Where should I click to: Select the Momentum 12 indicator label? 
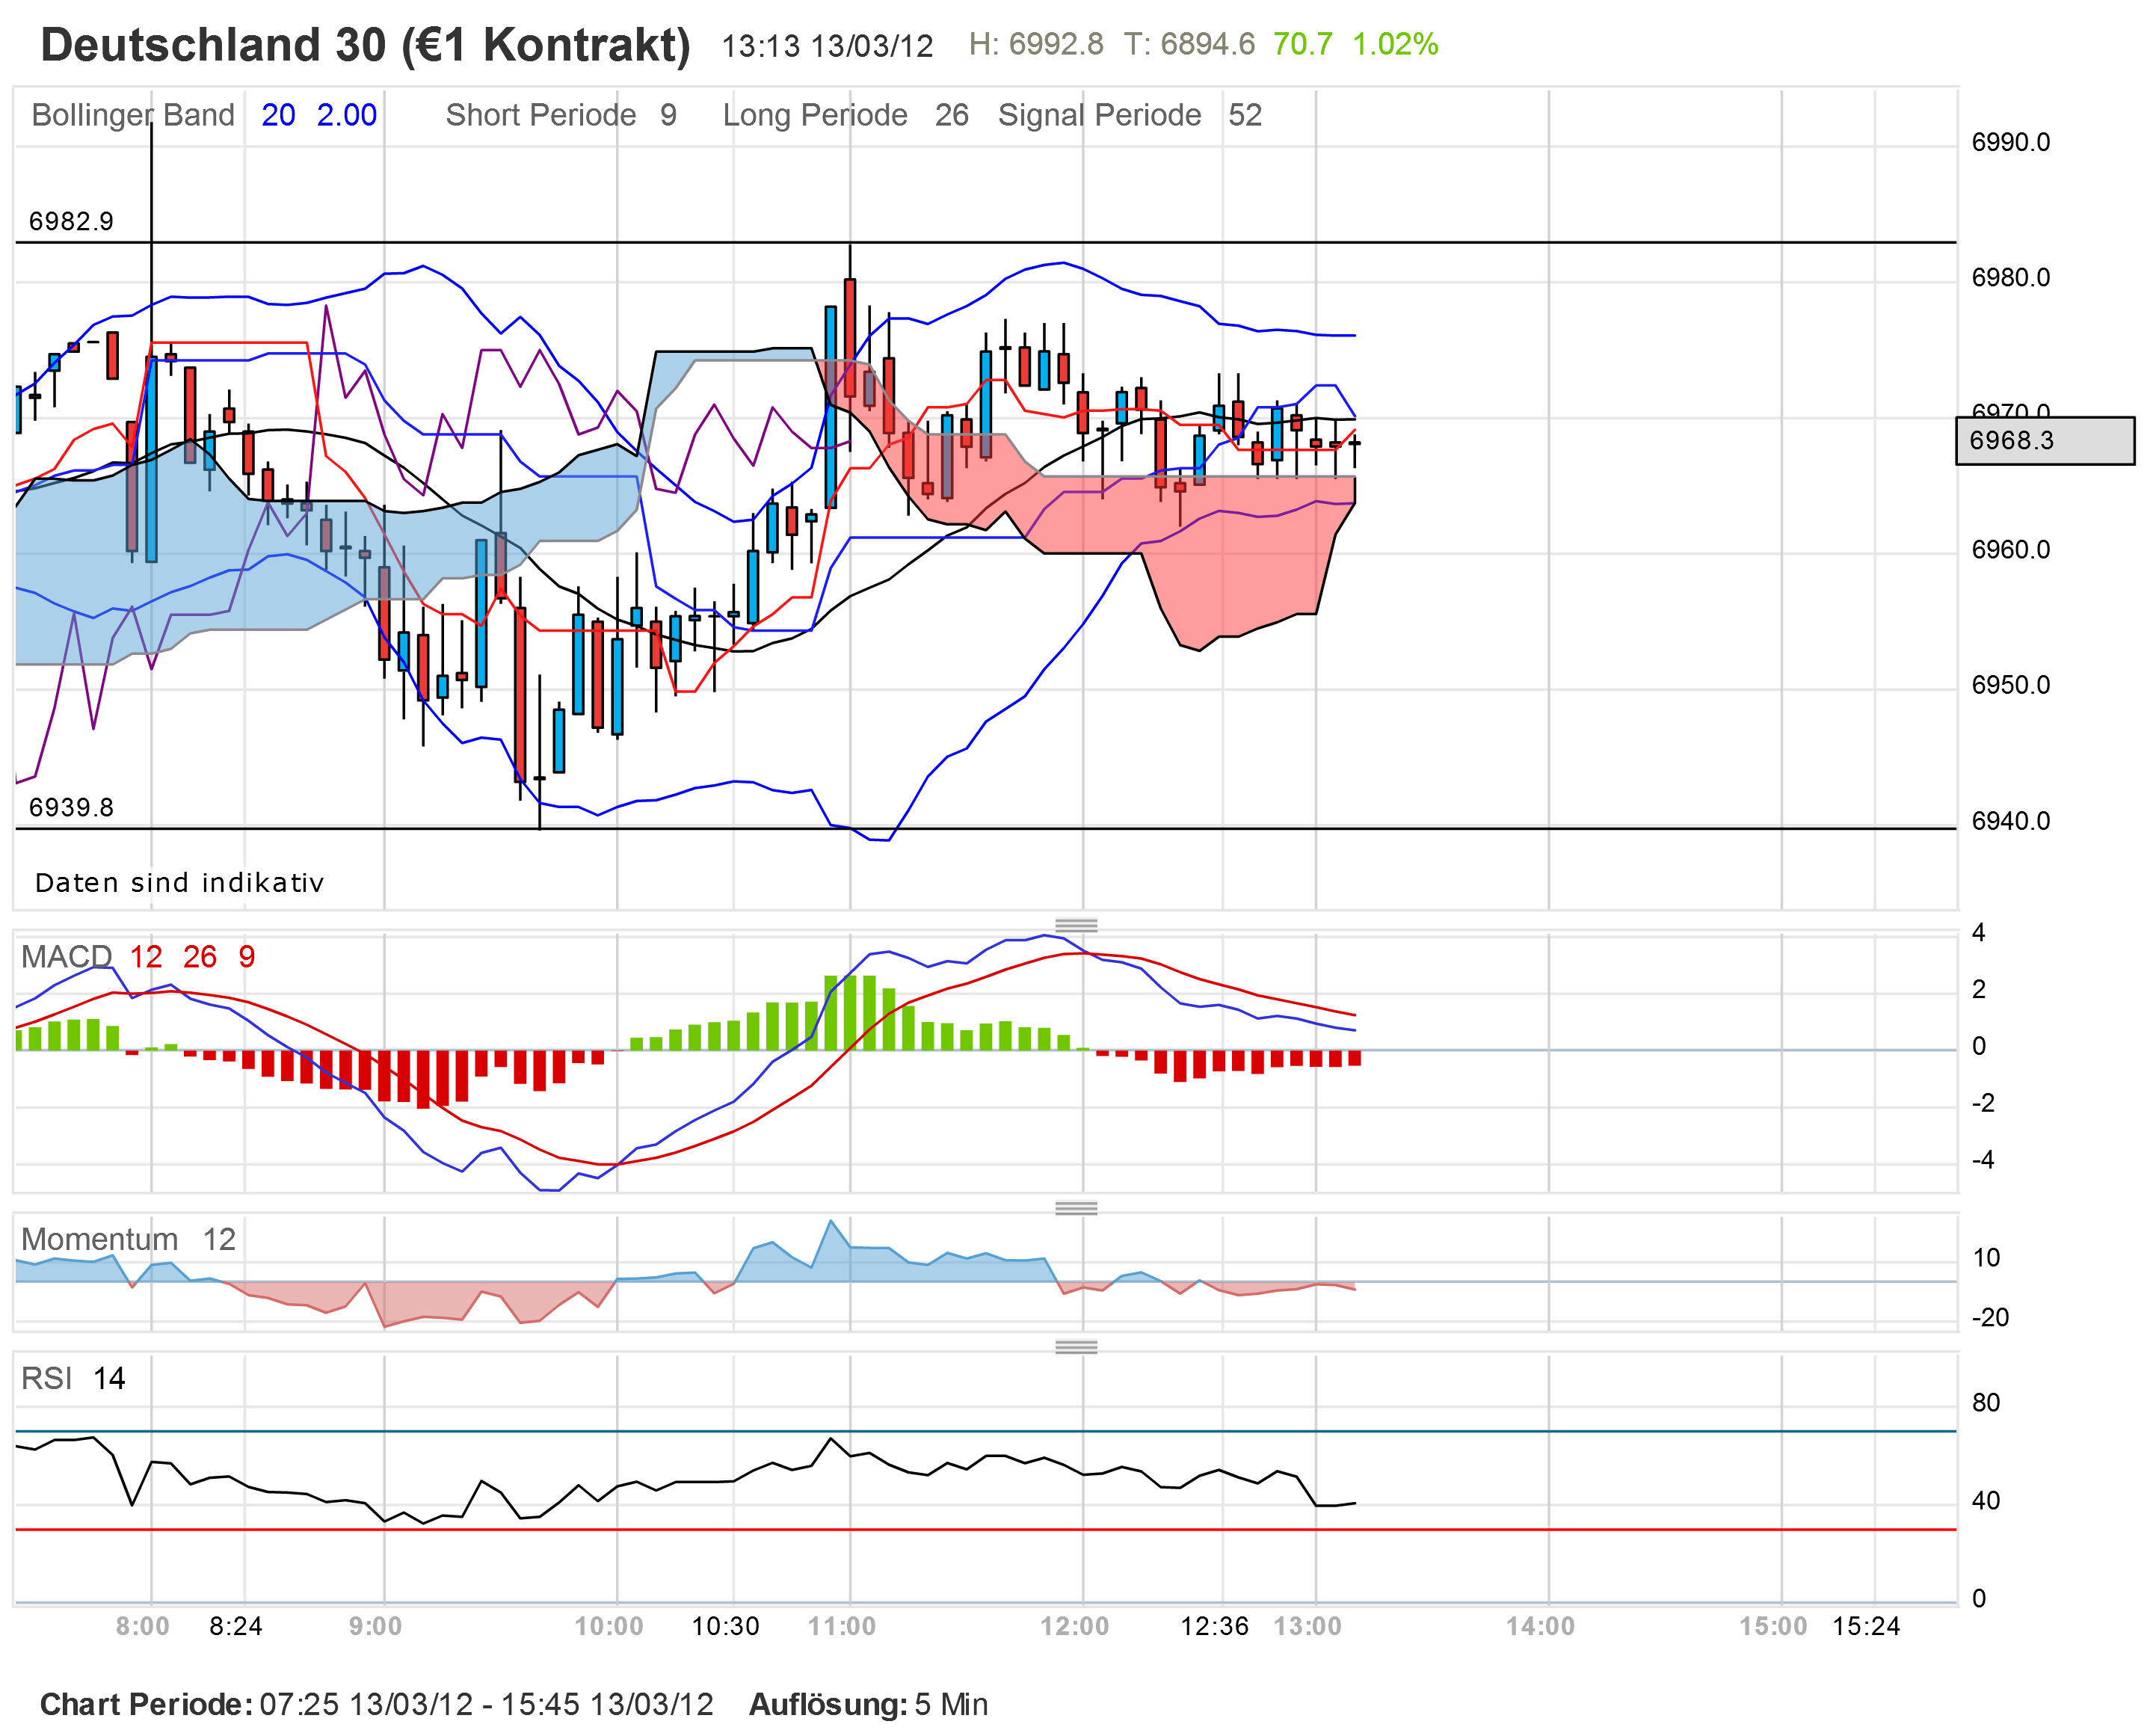click(128, 1240)
